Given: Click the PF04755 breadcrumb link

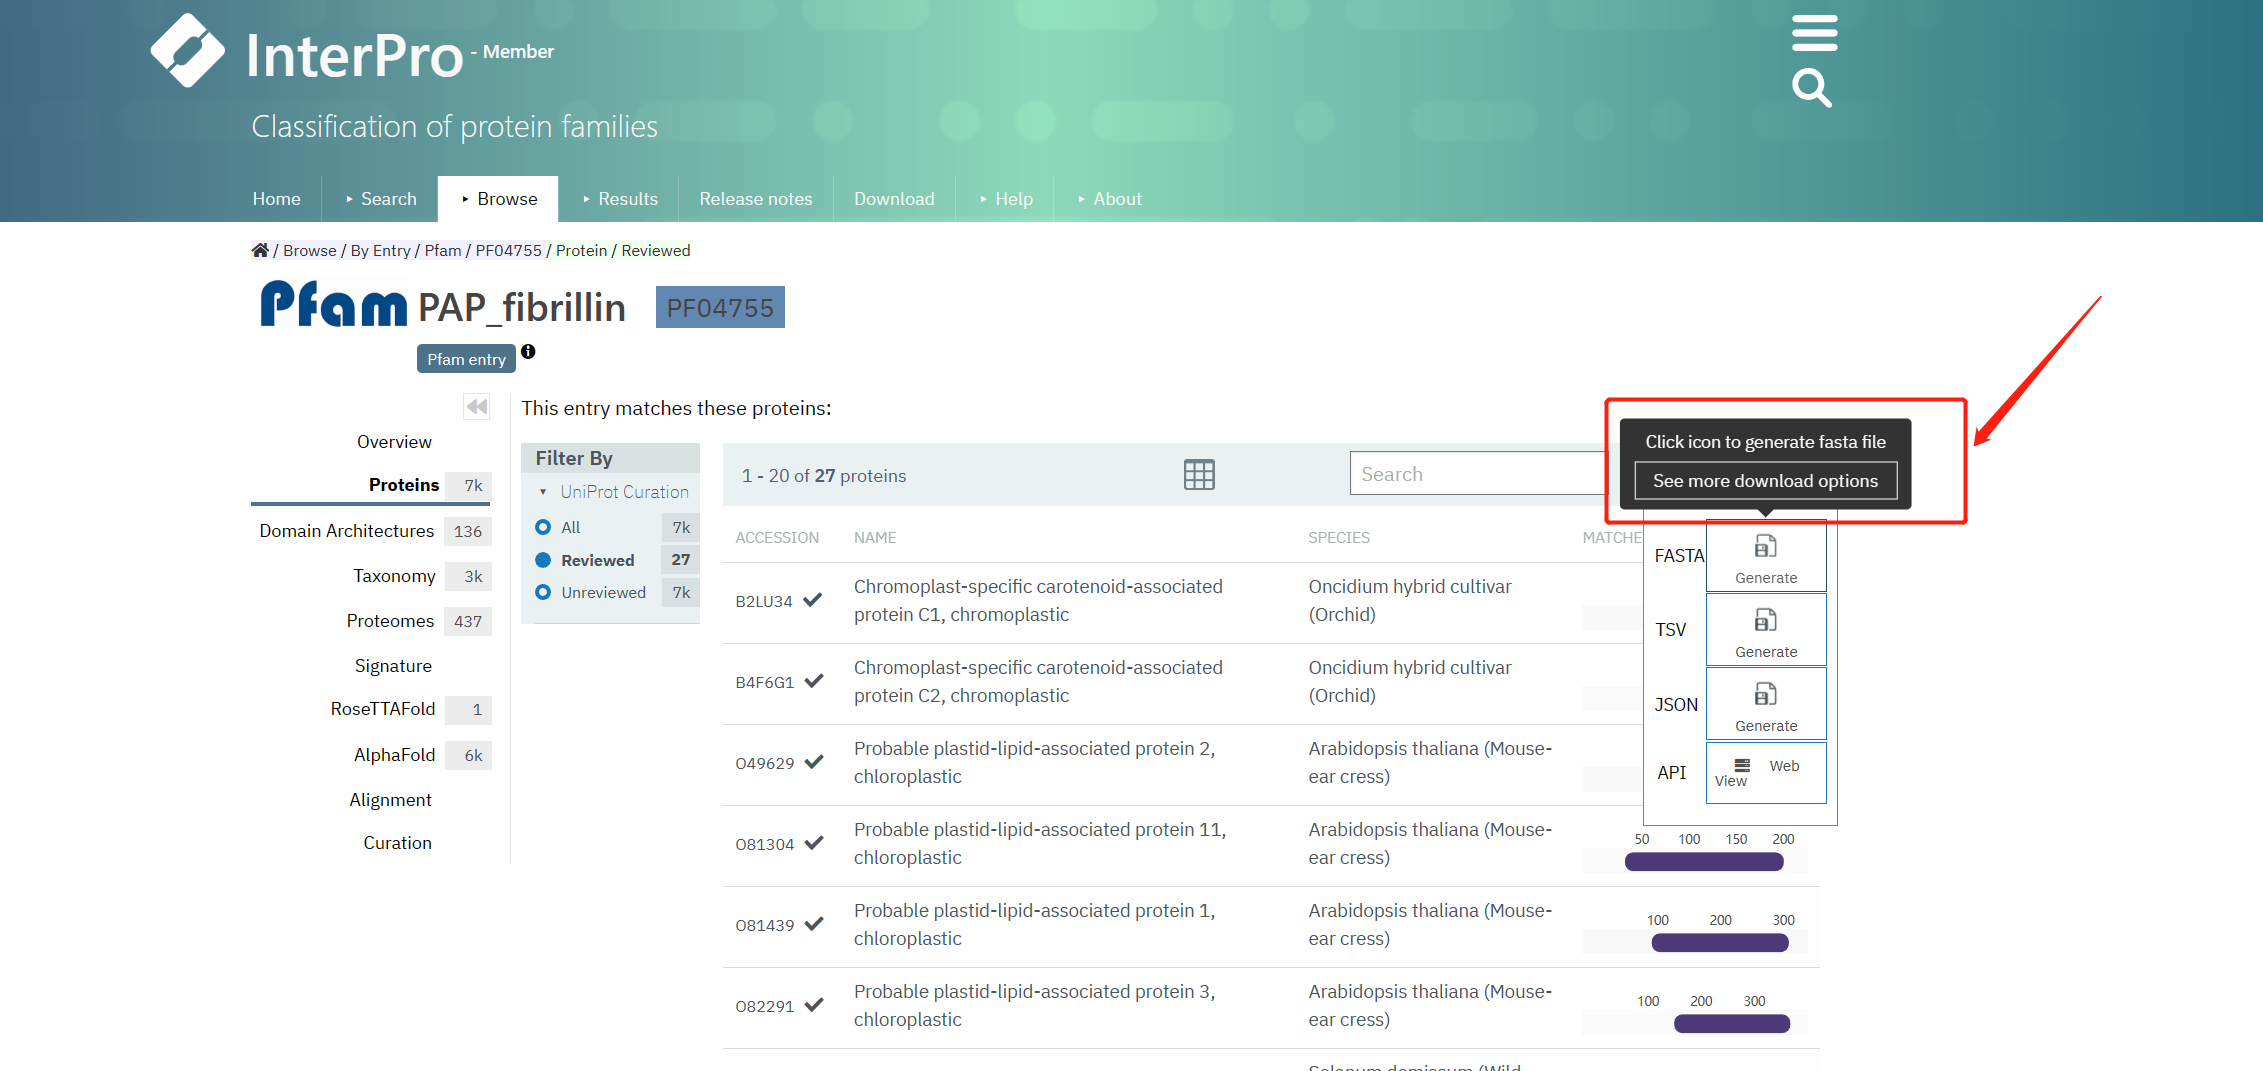Looking at the screenshot, I should [508, 250].
